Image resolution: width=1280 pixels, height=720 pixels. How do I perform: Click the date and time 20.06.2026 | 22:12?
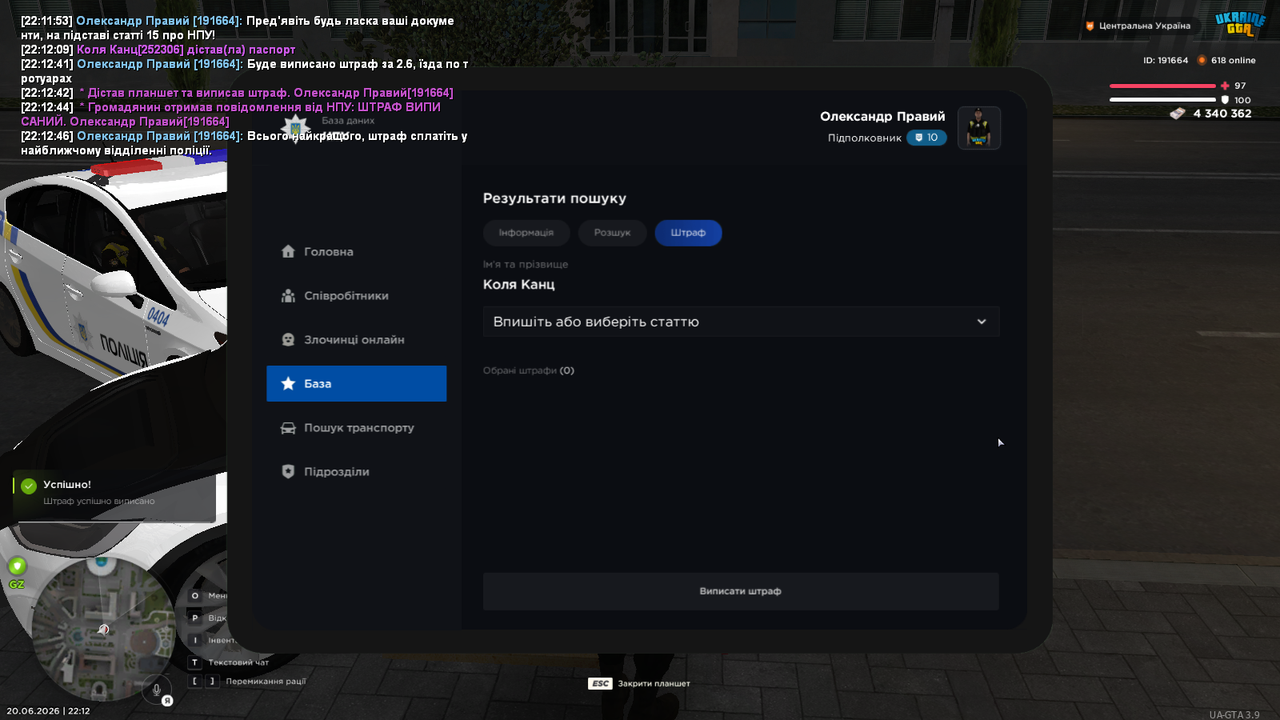click(49, 711)
